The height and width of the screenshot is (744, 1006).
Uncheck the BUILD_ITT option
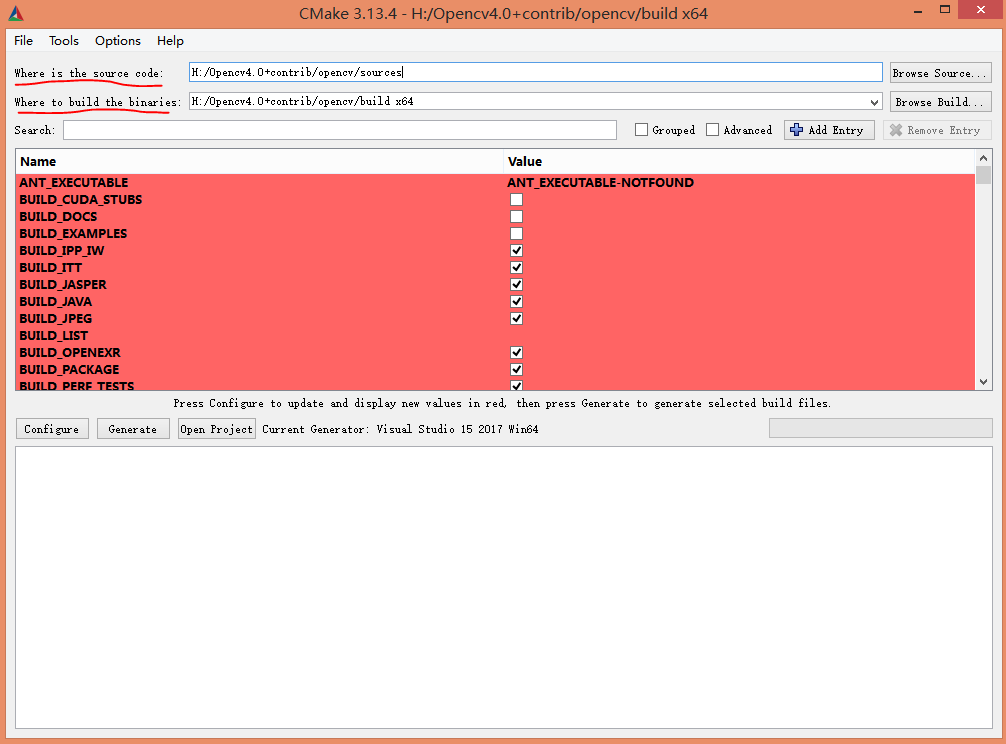pos(516,267)
